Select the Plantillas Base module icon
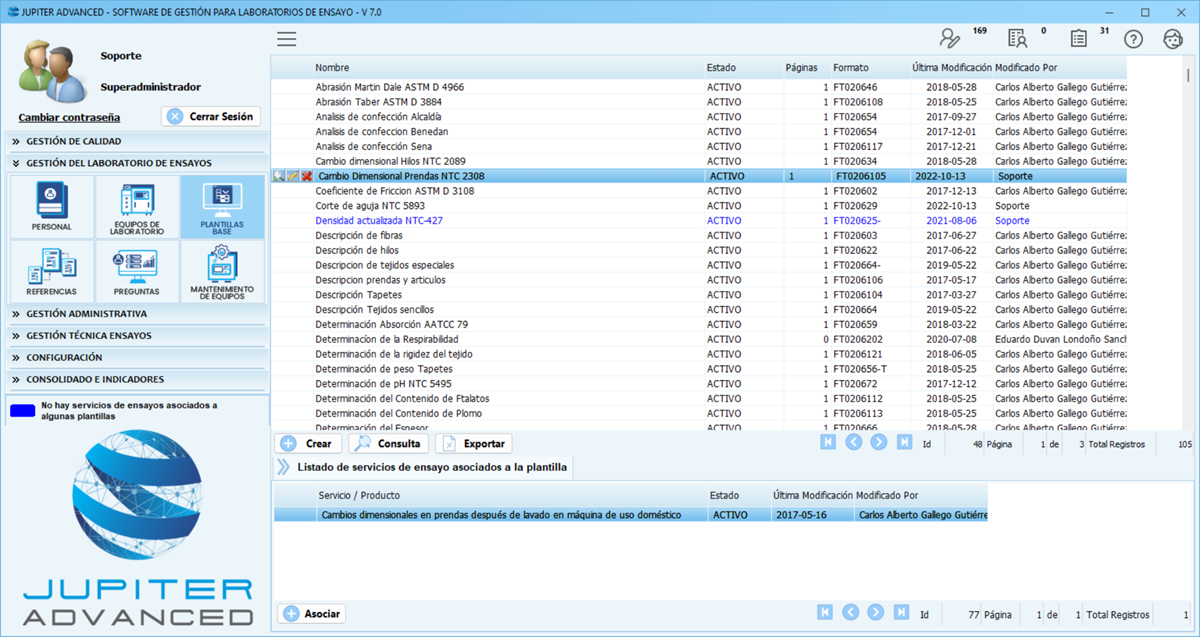The image size is (1200, 637). [222, 206]
